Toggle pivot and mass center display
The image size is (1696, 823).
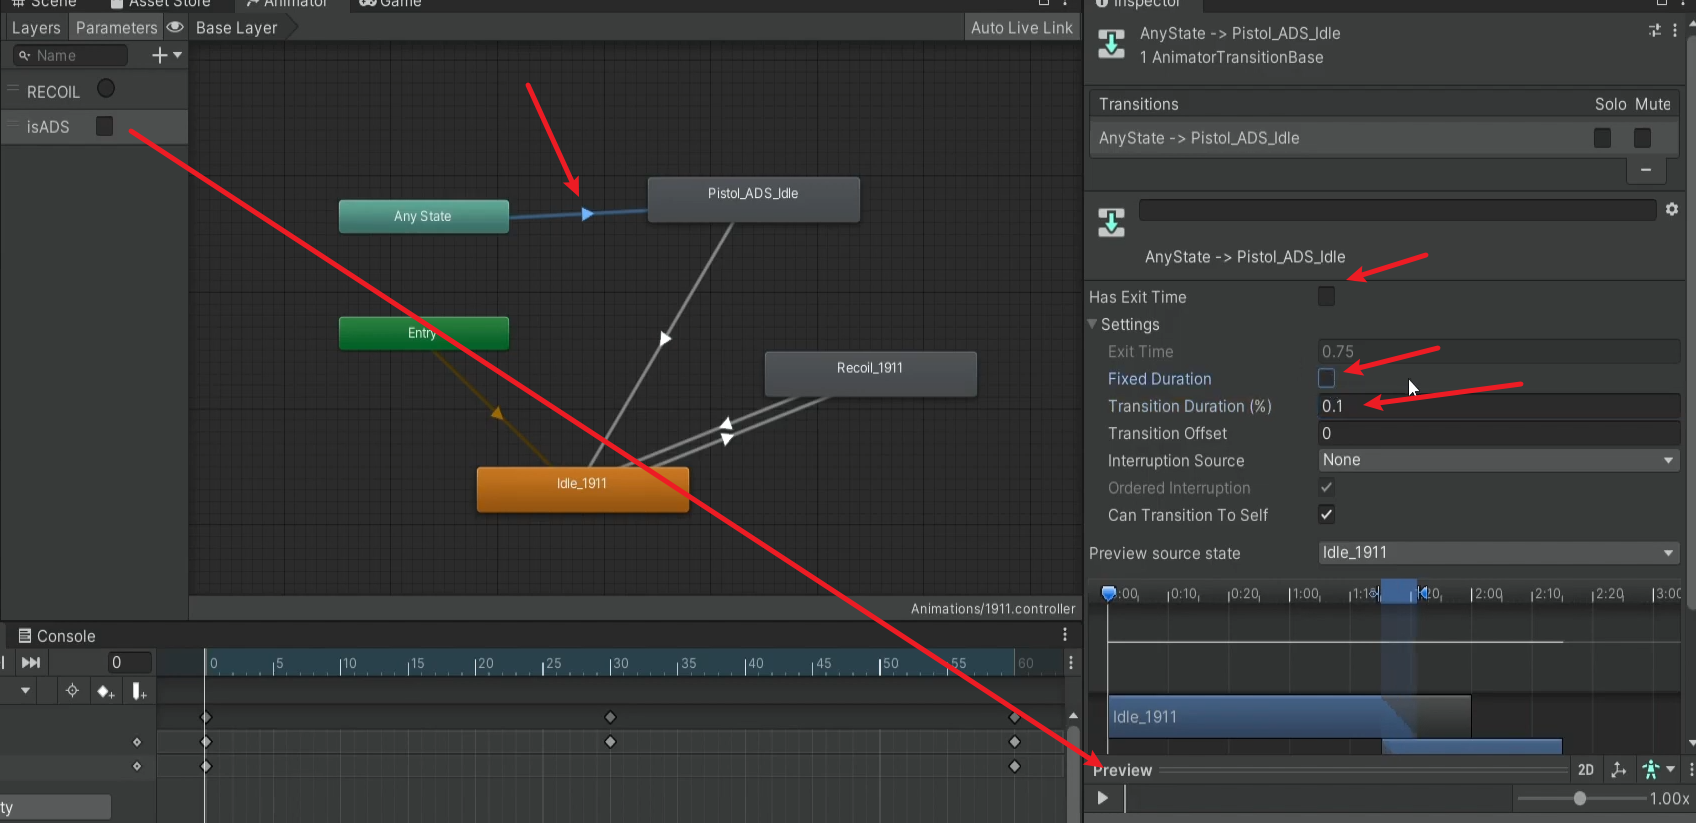(1618, 769)
